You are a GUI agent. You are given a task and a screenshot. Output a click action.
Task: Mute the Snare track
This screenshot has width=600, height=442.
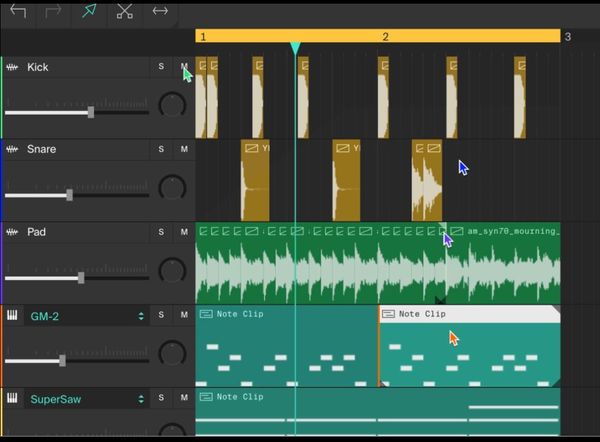(184, 149)
